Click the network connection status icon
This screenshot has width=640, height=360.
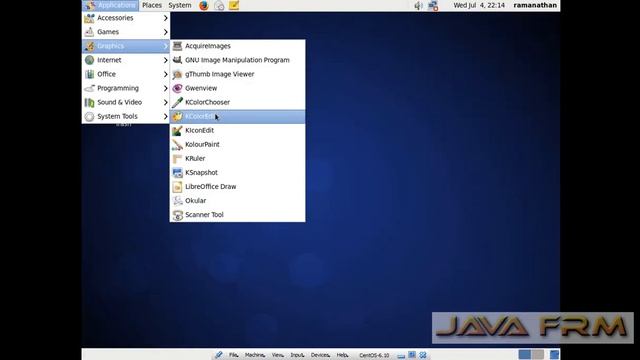tap(433, 5)
